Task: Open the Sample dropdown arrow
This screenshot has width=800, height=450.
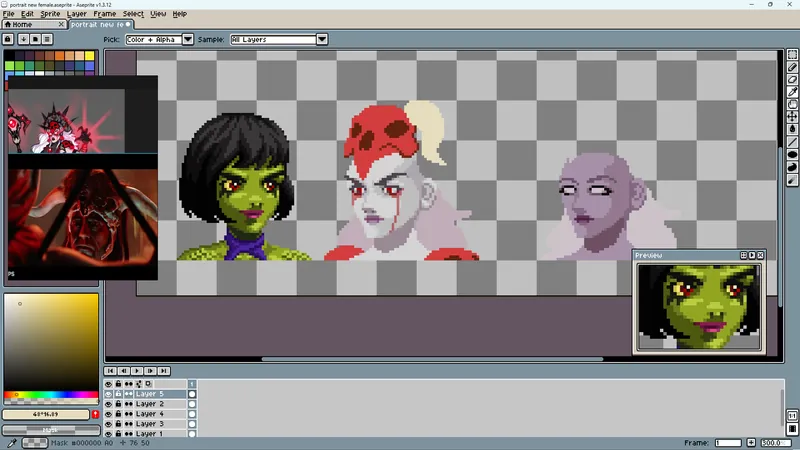Action: pos(322,39)
